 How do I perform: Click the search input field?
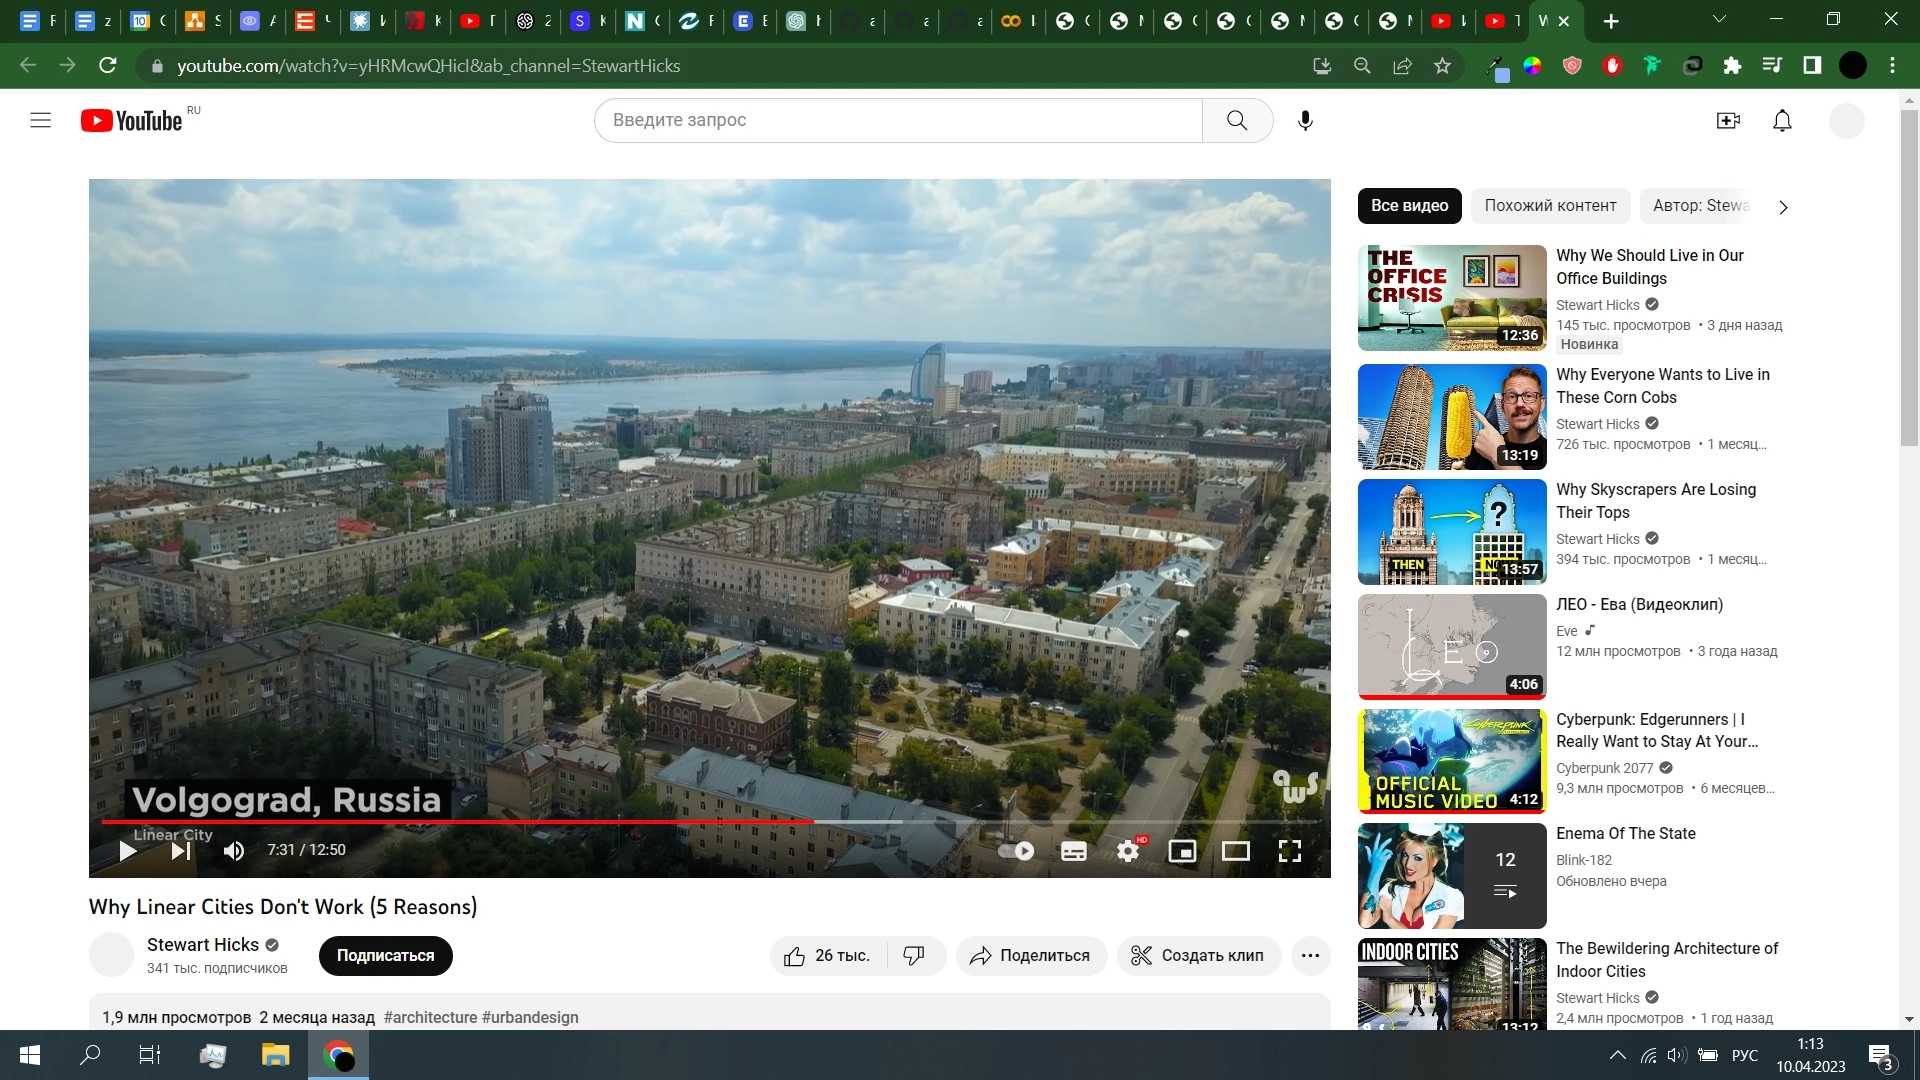(898, 120)
